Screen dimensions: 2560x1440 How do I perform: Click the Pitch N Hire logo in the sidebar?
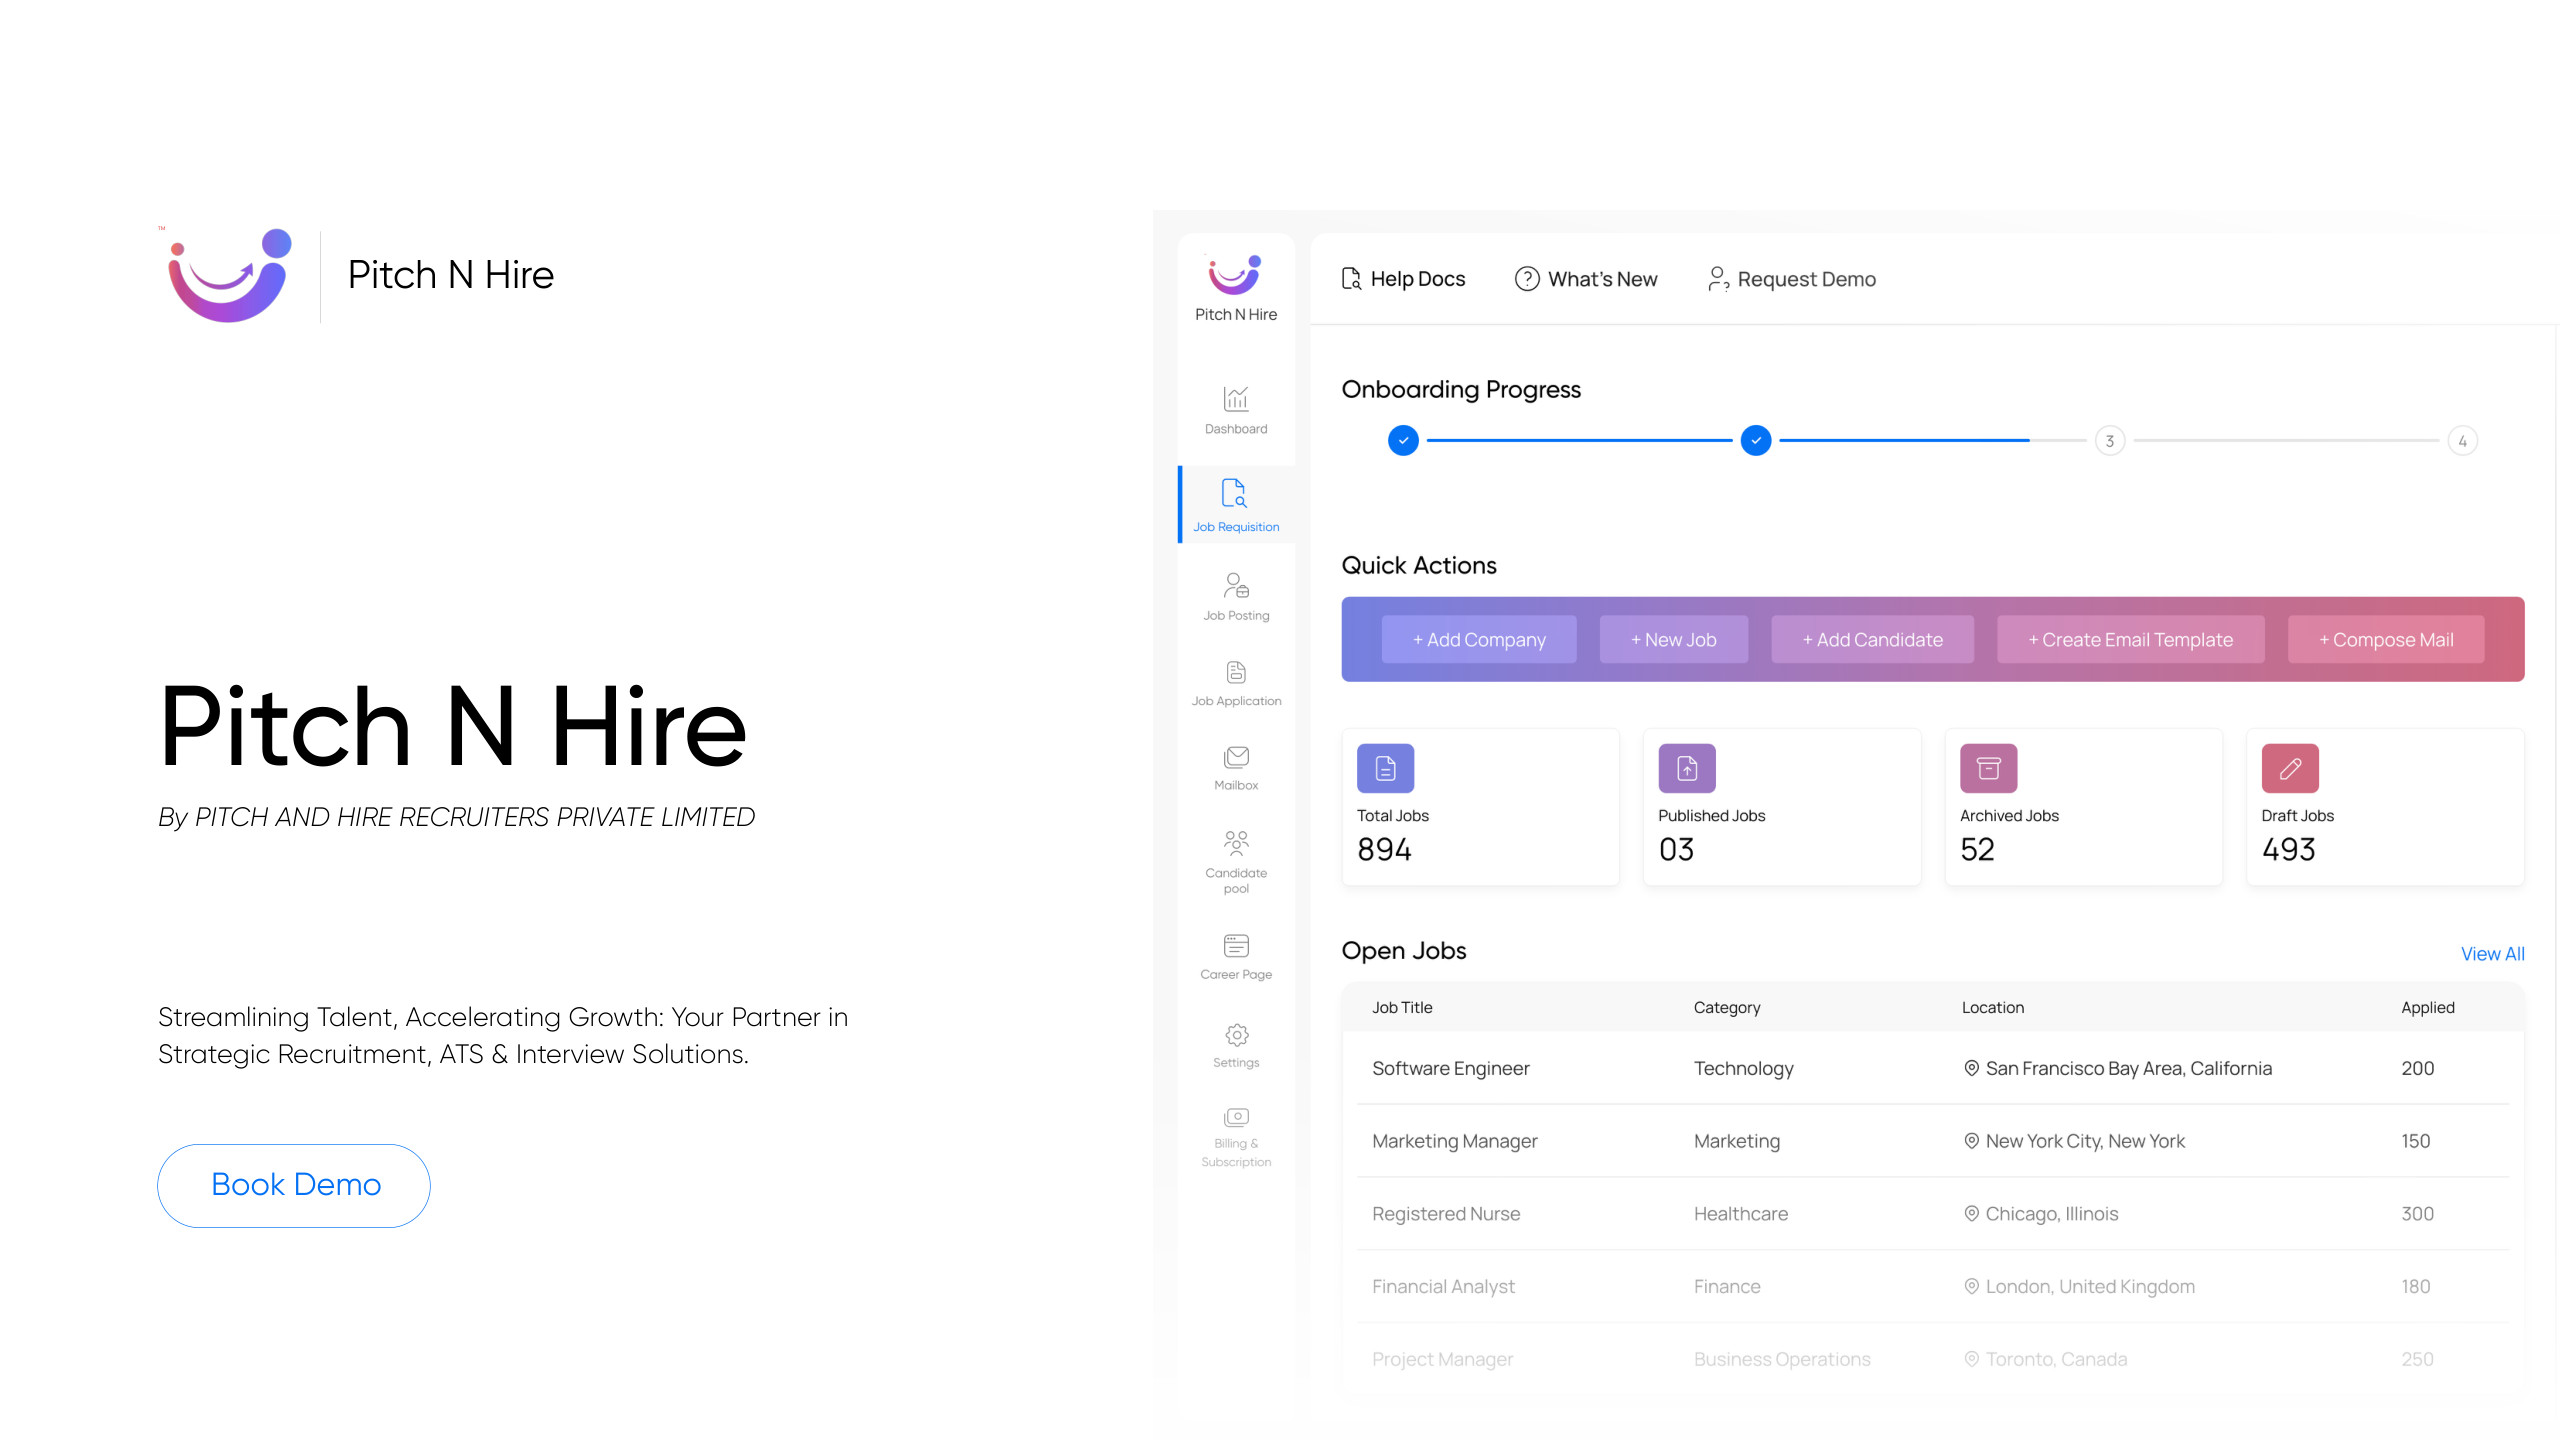1235,276
